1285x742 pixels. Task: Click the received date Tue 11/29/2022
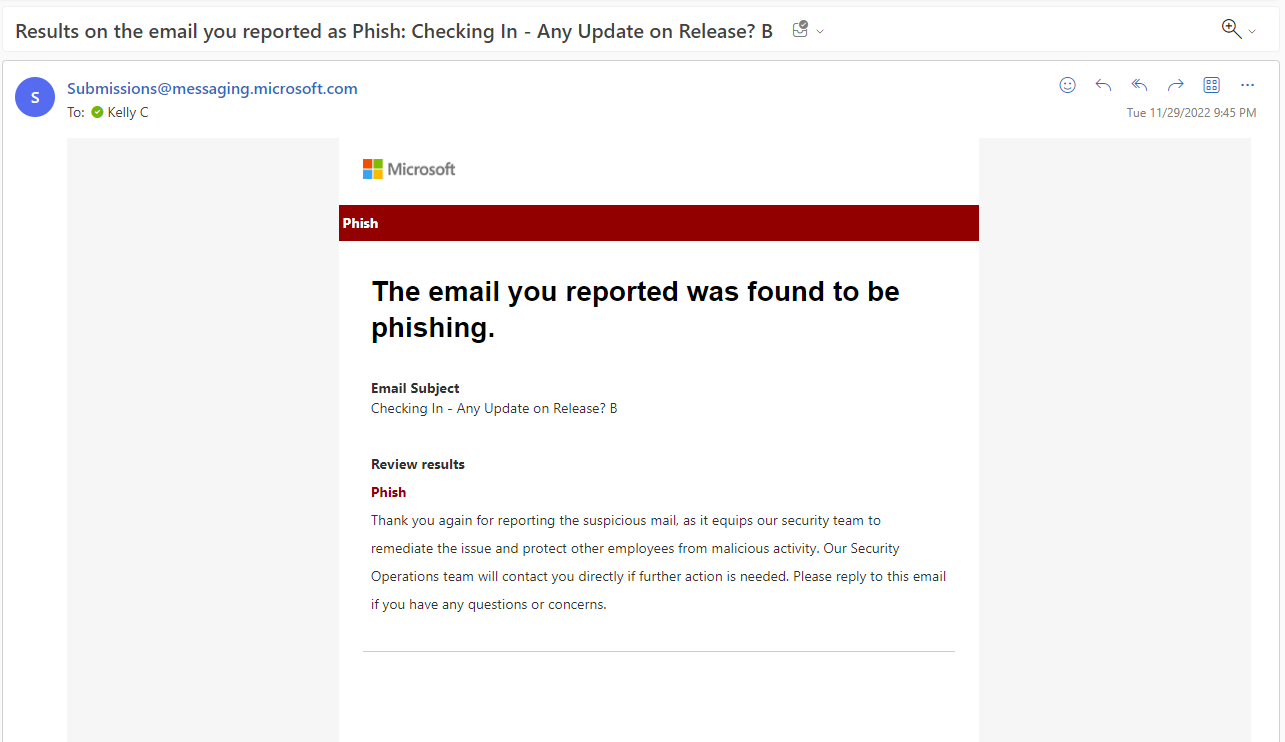click(x=1191, y=113)
